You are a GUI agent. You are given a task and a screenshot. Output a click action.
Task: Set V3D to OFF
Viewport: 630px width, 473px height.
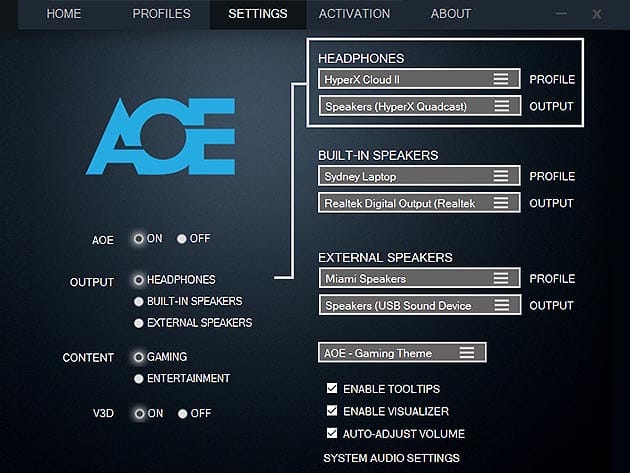tap(183, 413)
